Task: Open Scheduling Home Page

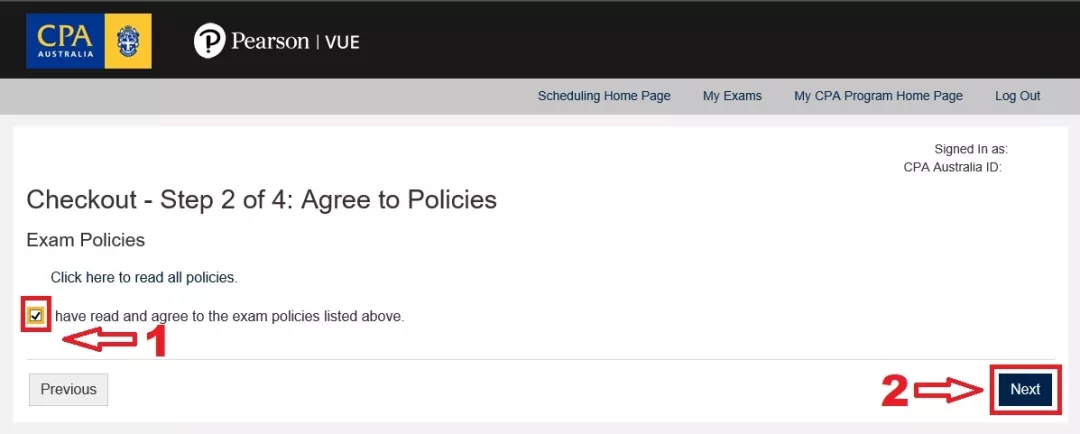Action: pos(604,96)
